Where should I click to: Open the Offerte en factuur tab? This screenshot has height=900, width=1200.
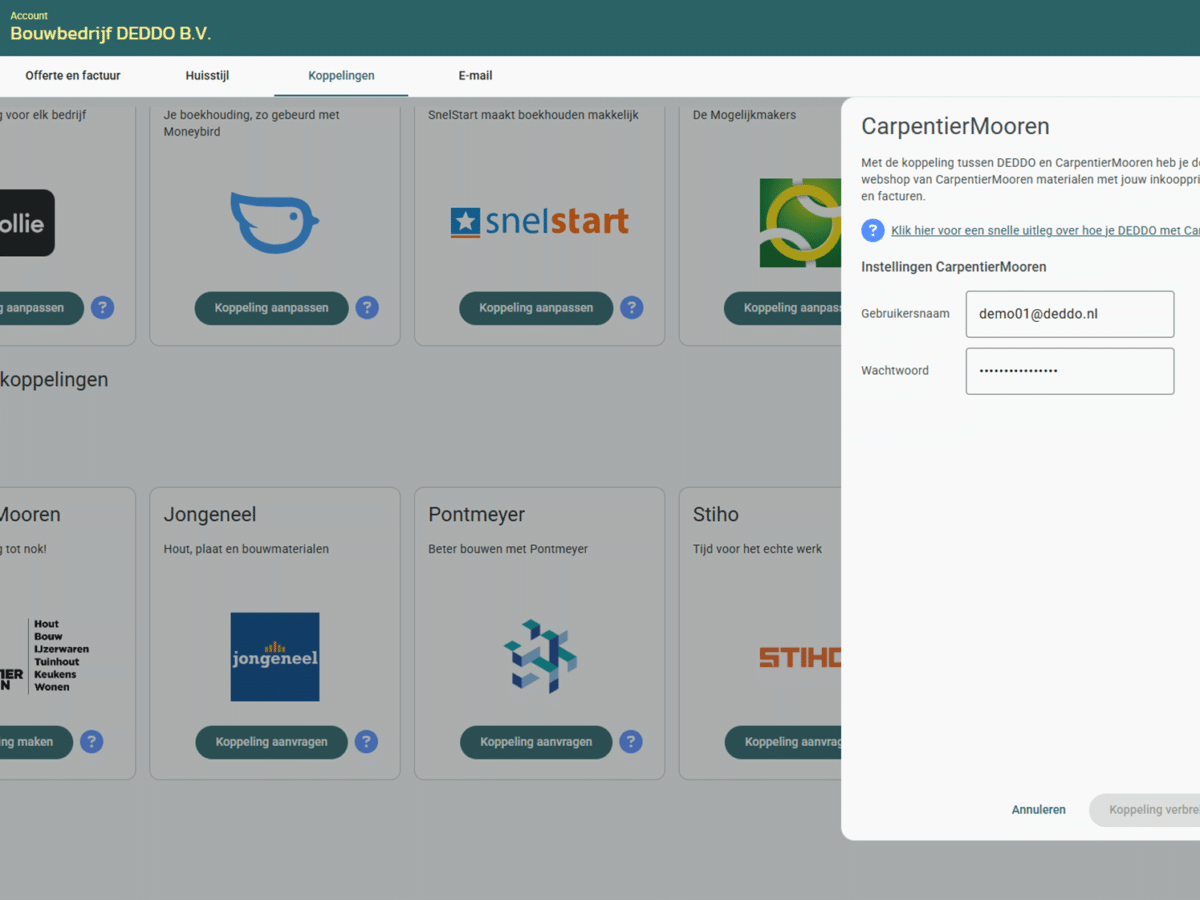click(x=73, y=76)
